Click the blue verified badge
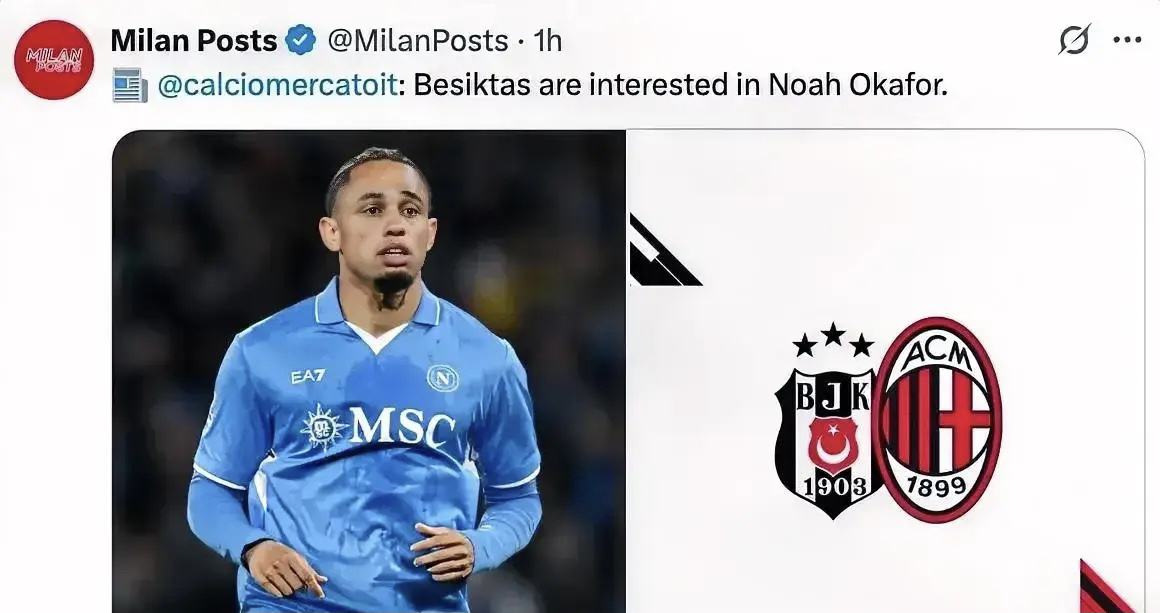 300,41
